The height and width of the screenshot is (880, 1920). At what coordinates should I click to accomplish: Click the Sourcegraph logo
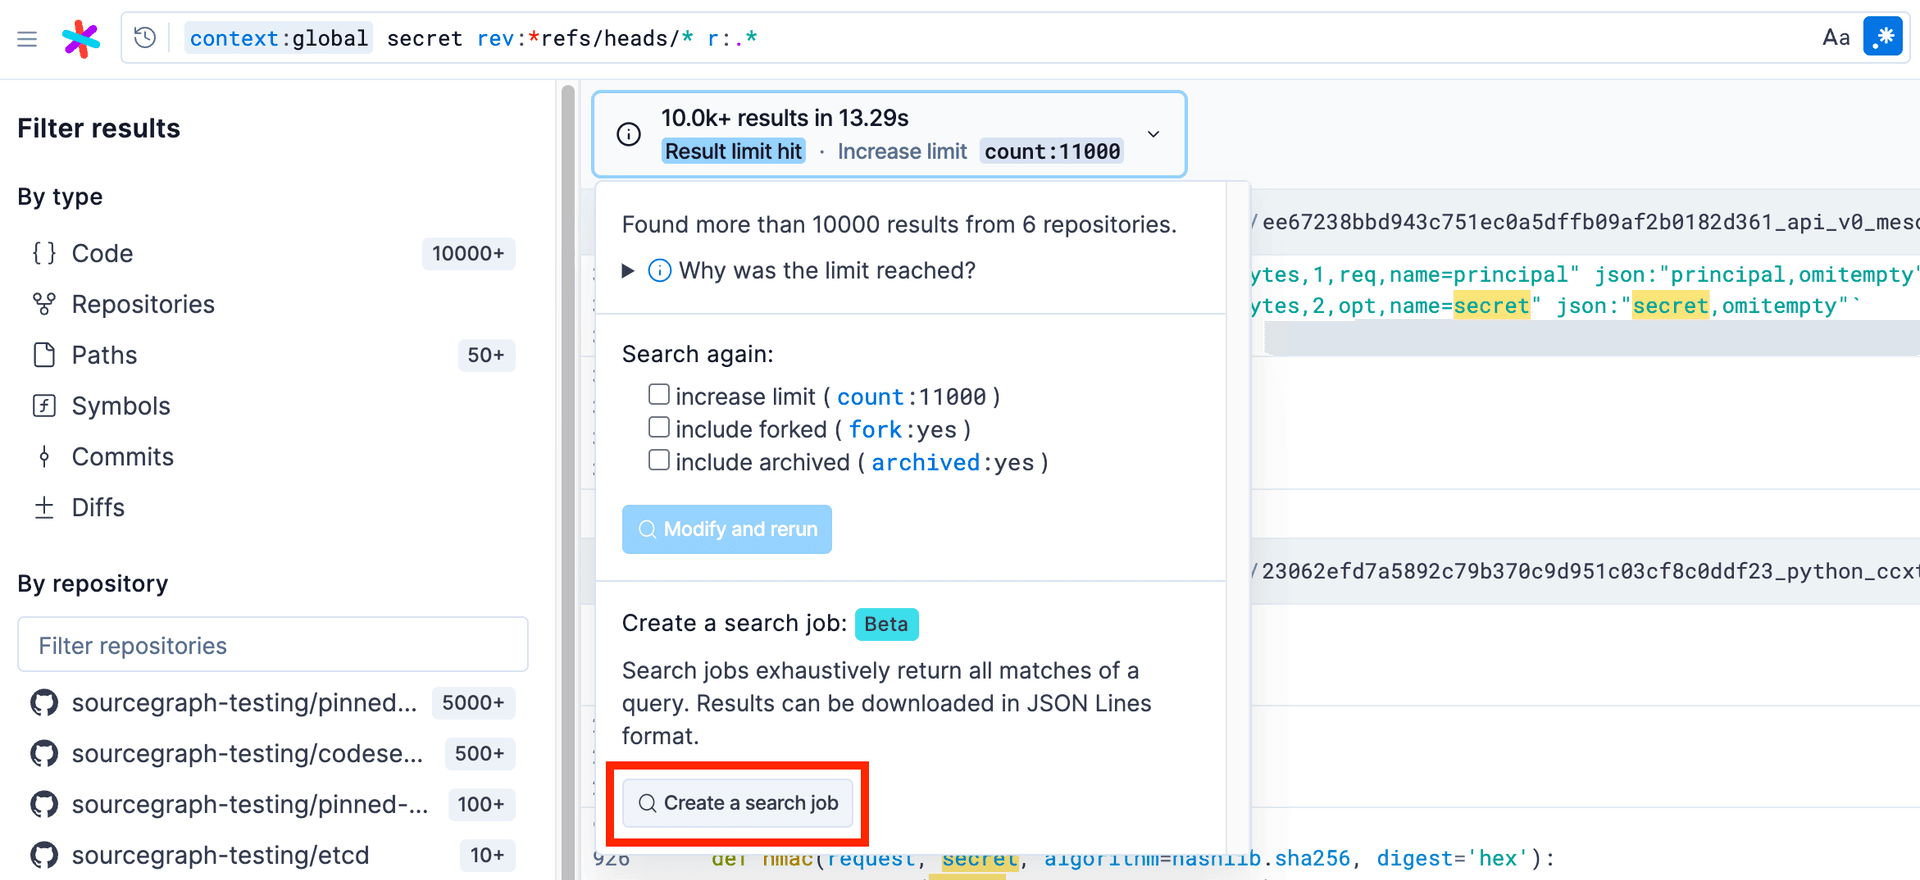coord(81,39)
